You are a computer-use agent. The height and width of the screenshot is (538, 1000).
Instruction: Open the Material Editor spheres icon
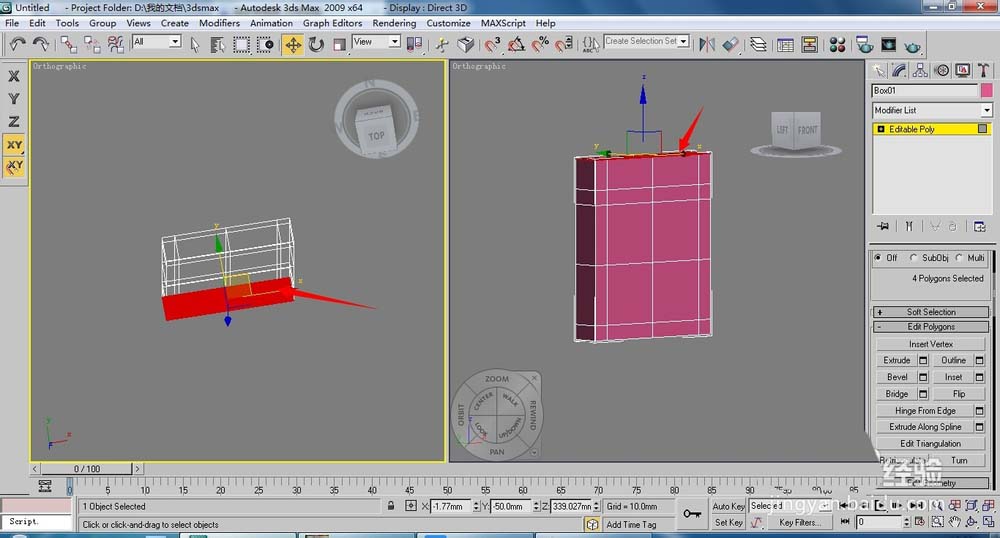coord(837,44)
